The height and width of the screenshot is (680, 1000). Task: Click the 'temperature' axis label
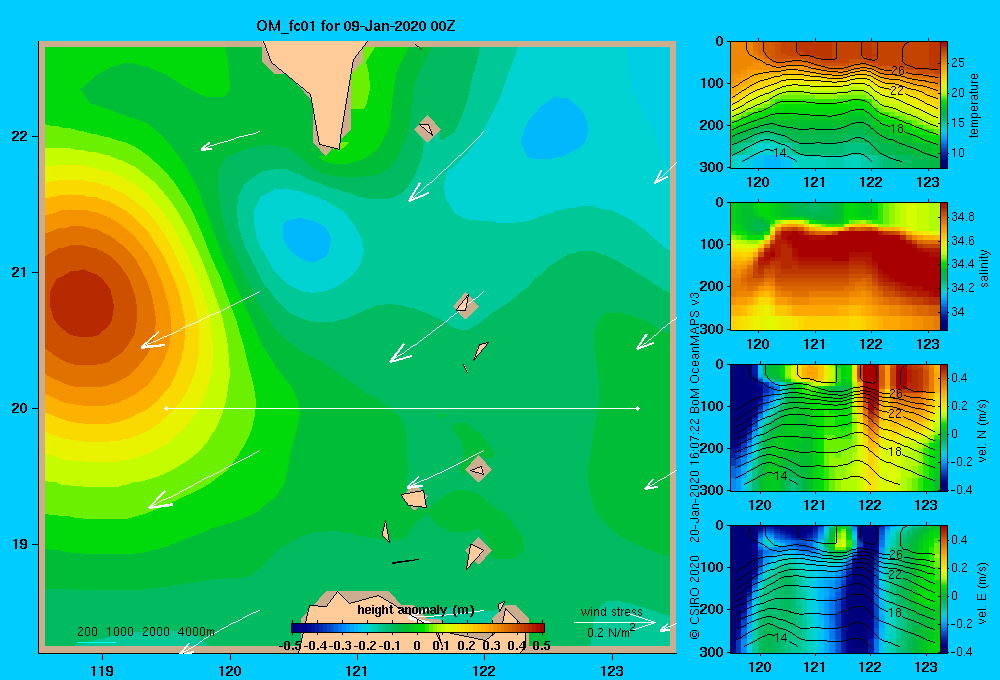974,105
